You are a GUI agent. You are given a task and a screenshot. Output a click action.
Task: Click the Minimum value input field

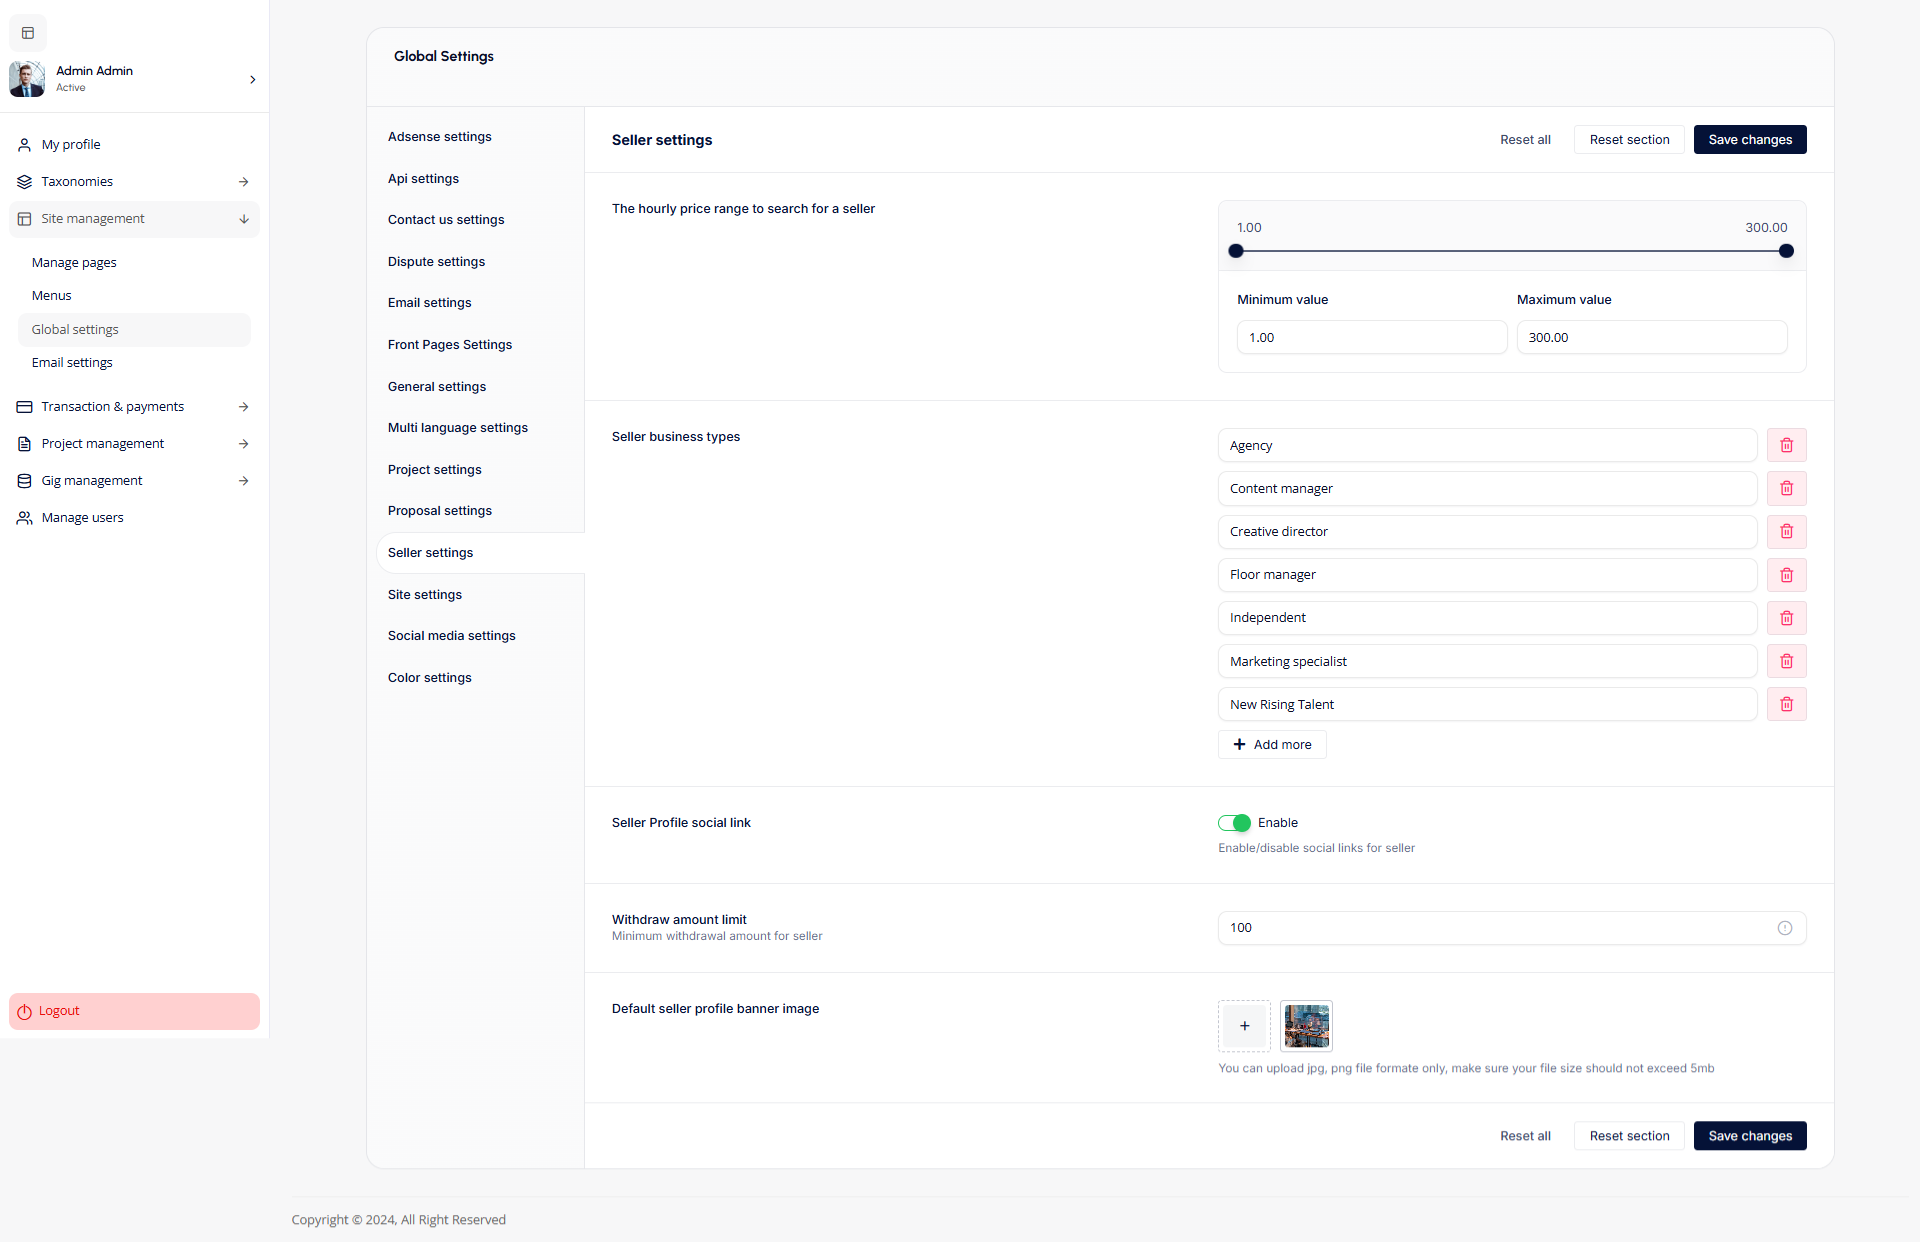click(x=1371, y=338)
